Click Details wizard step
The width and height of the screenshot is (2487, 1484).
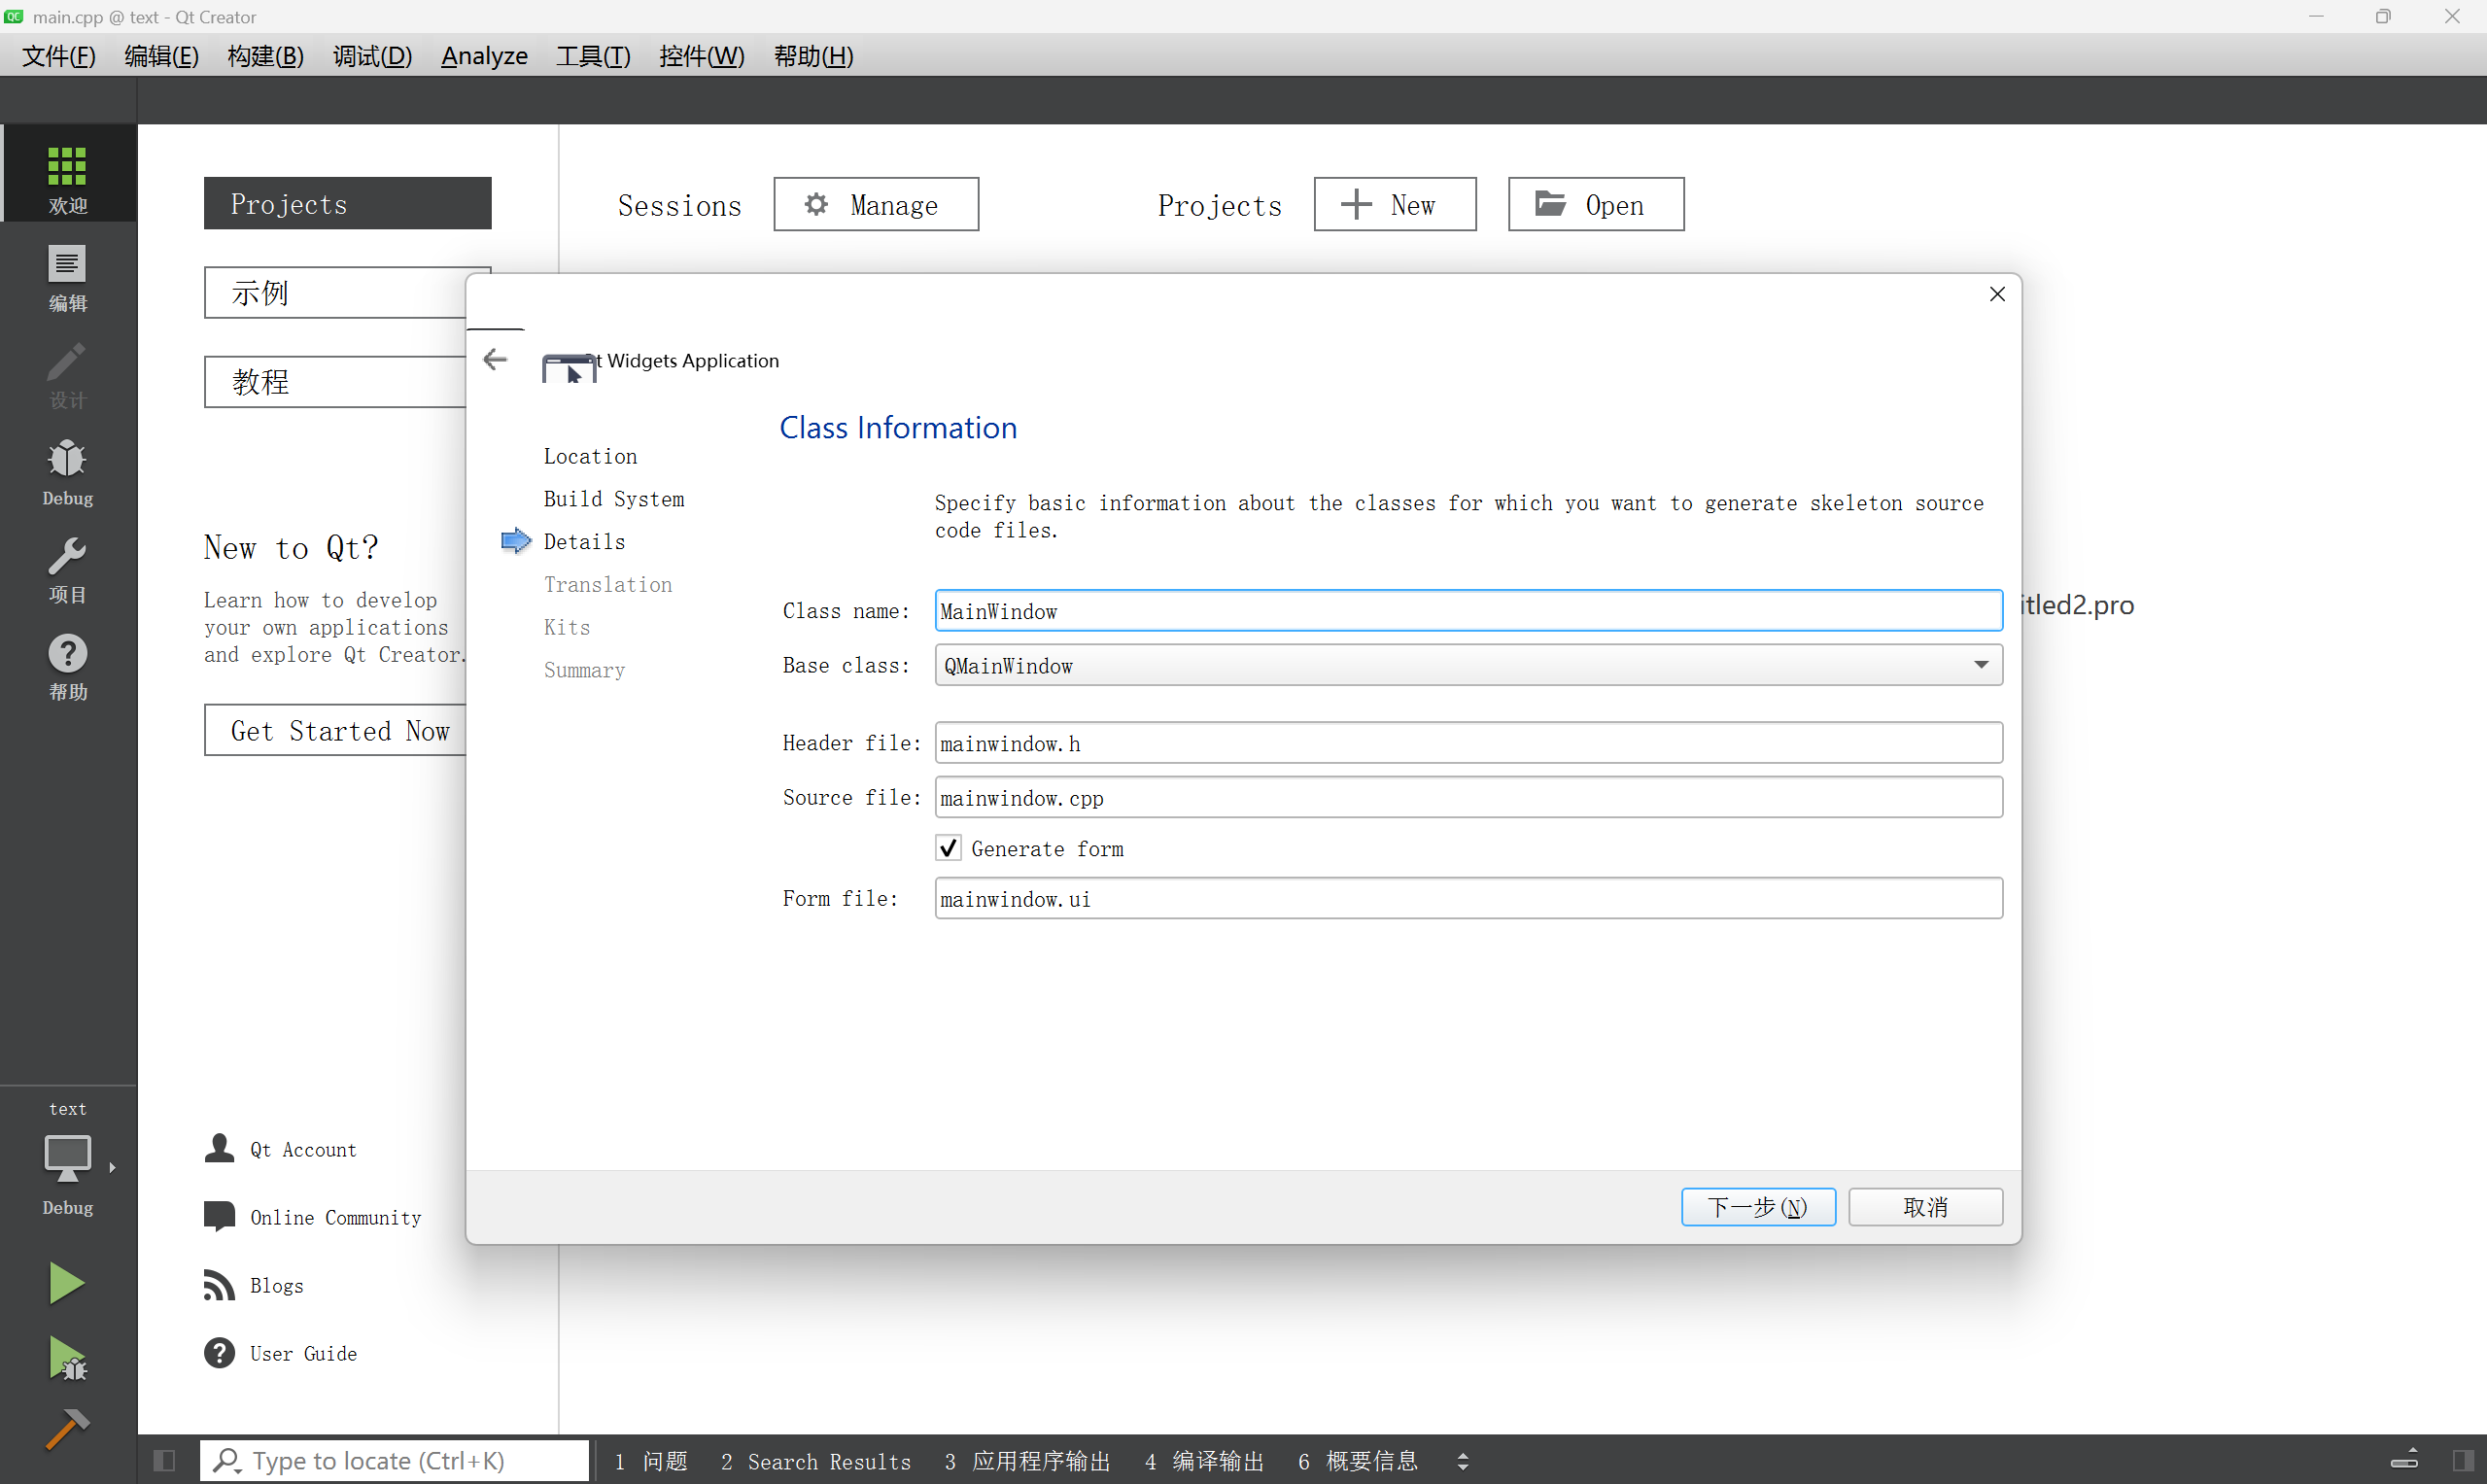point(584,541)
